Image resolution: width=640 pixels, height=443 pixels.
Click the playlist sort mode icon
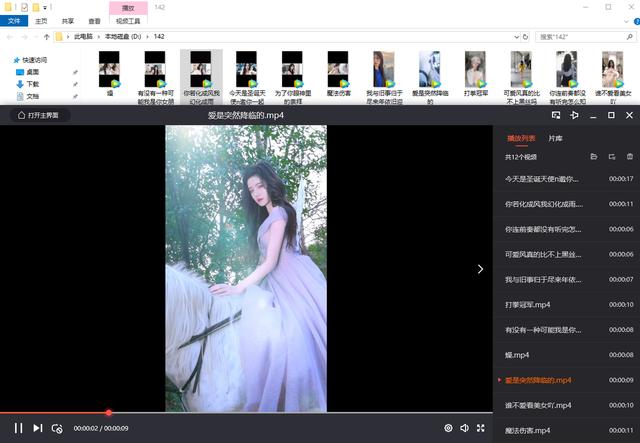pyautogui.click(x=612, y=157)
